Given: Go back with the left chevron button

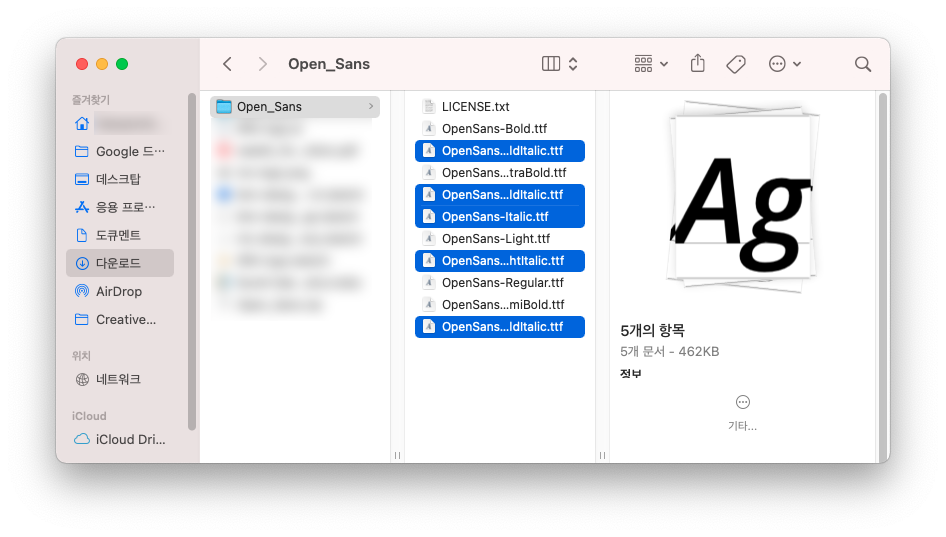Looking at the screenshot, I should [227, 64].
